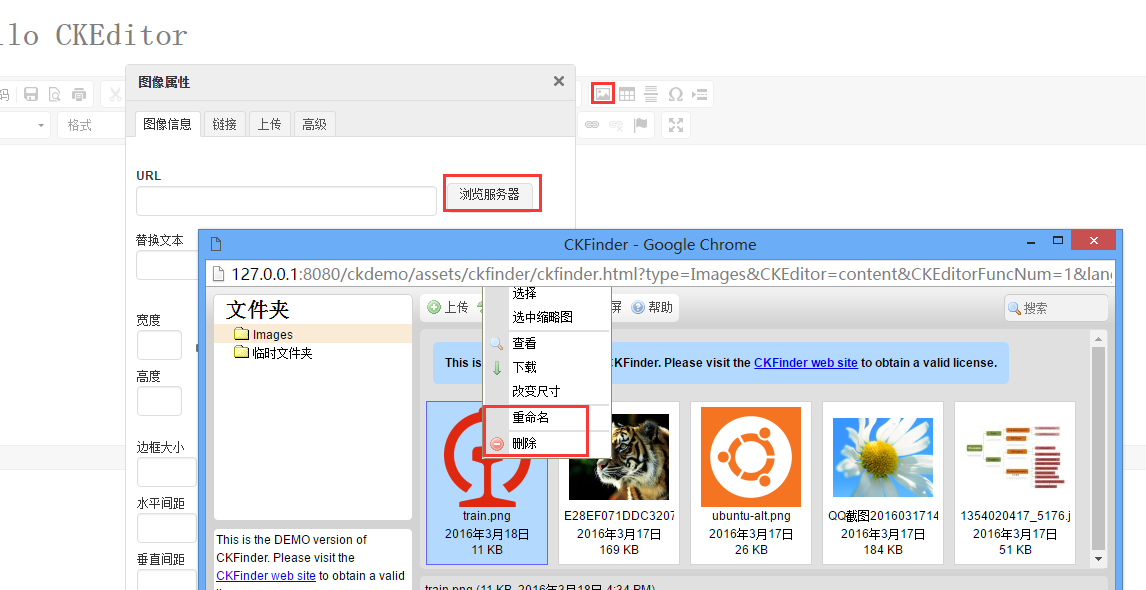Open CKFinder web site link in sidebar
This screenshot has height=590, width=1146.
pyautogui.click(x=266, y=575)
